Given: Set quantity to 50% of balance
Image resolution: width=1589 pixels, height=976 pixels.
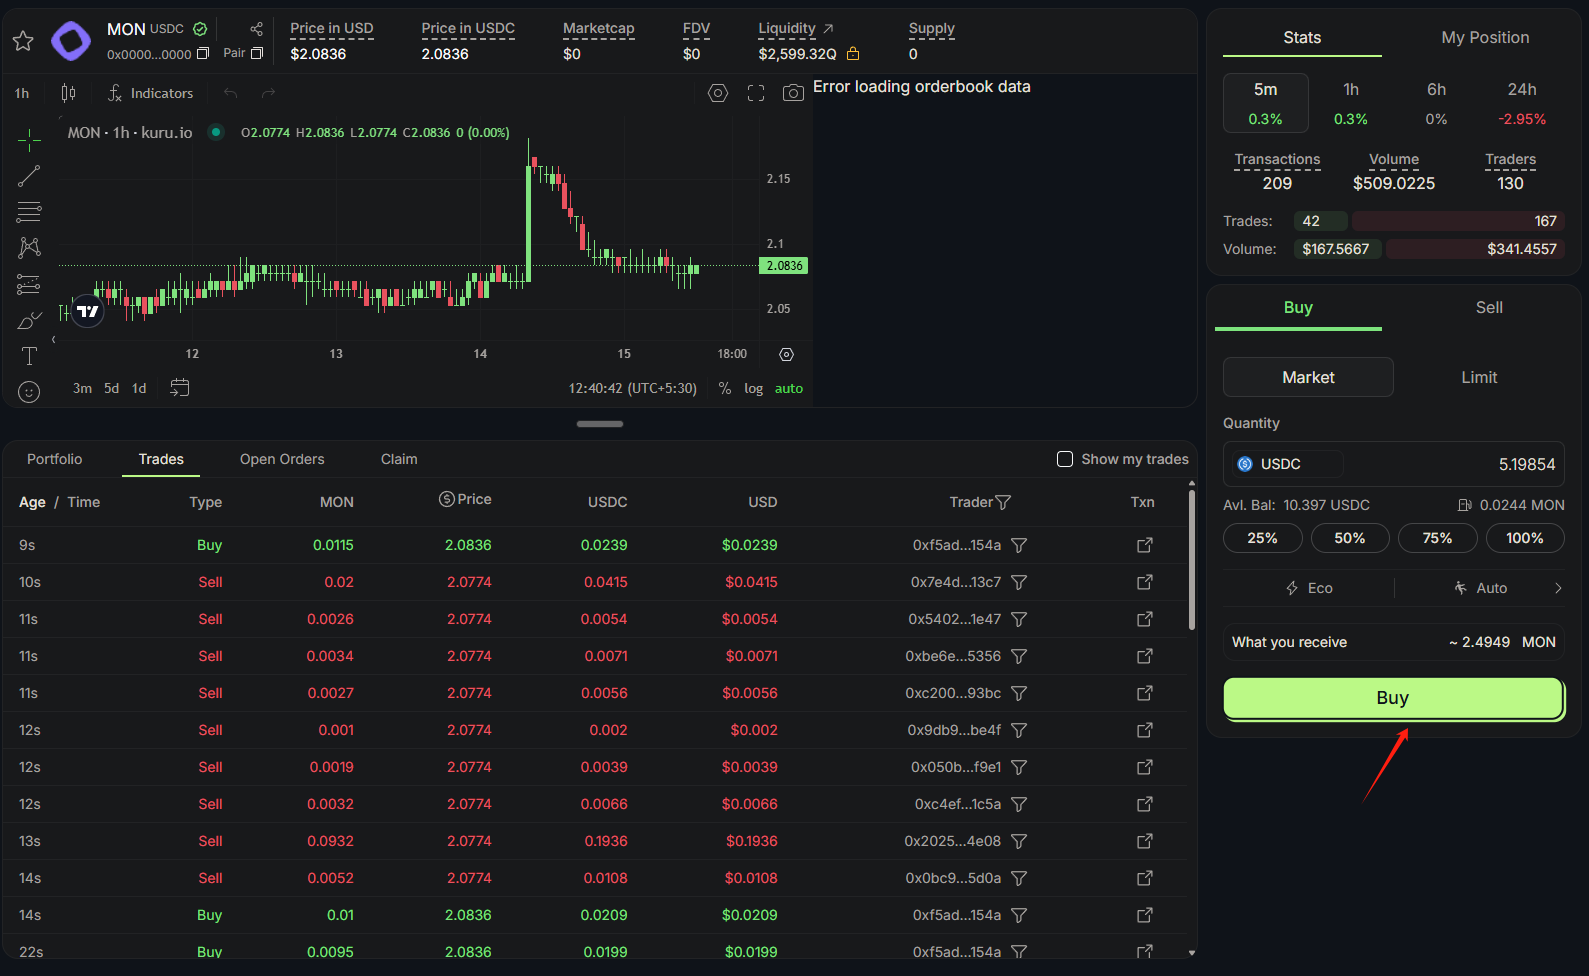Looking at the screenshot, I should [x=1349, y=538].
